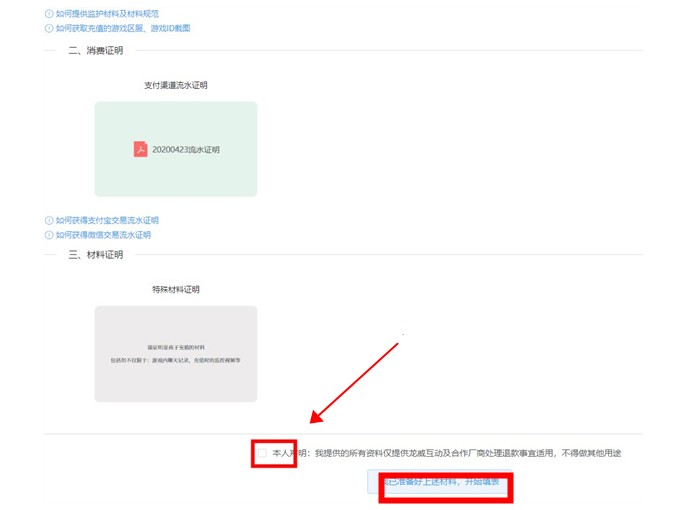Click the 三、材料证明 section heading
The height and width of the screenshot is (510, 684).
[96, 255]
